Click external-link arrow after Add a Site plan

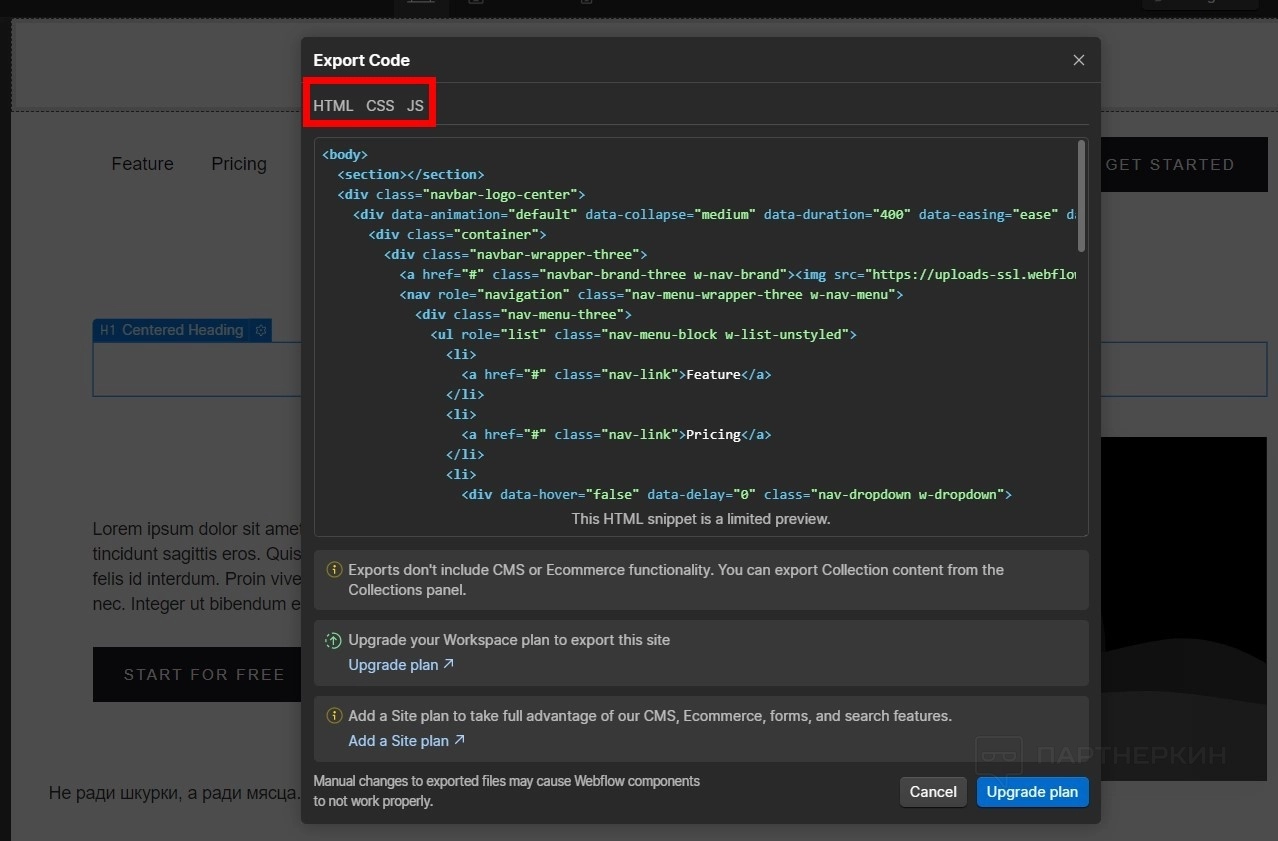click(x=459, y=741)
